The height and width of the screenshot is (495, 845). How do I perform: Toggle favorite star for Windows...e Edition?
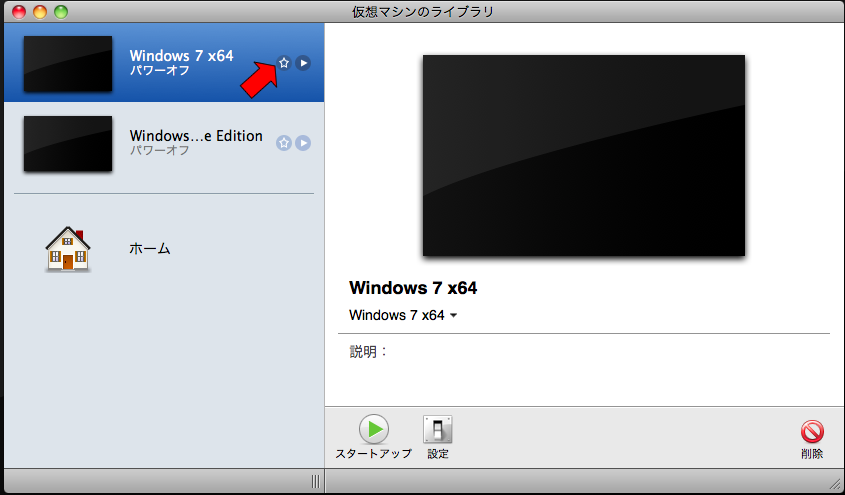click(284, 143)
